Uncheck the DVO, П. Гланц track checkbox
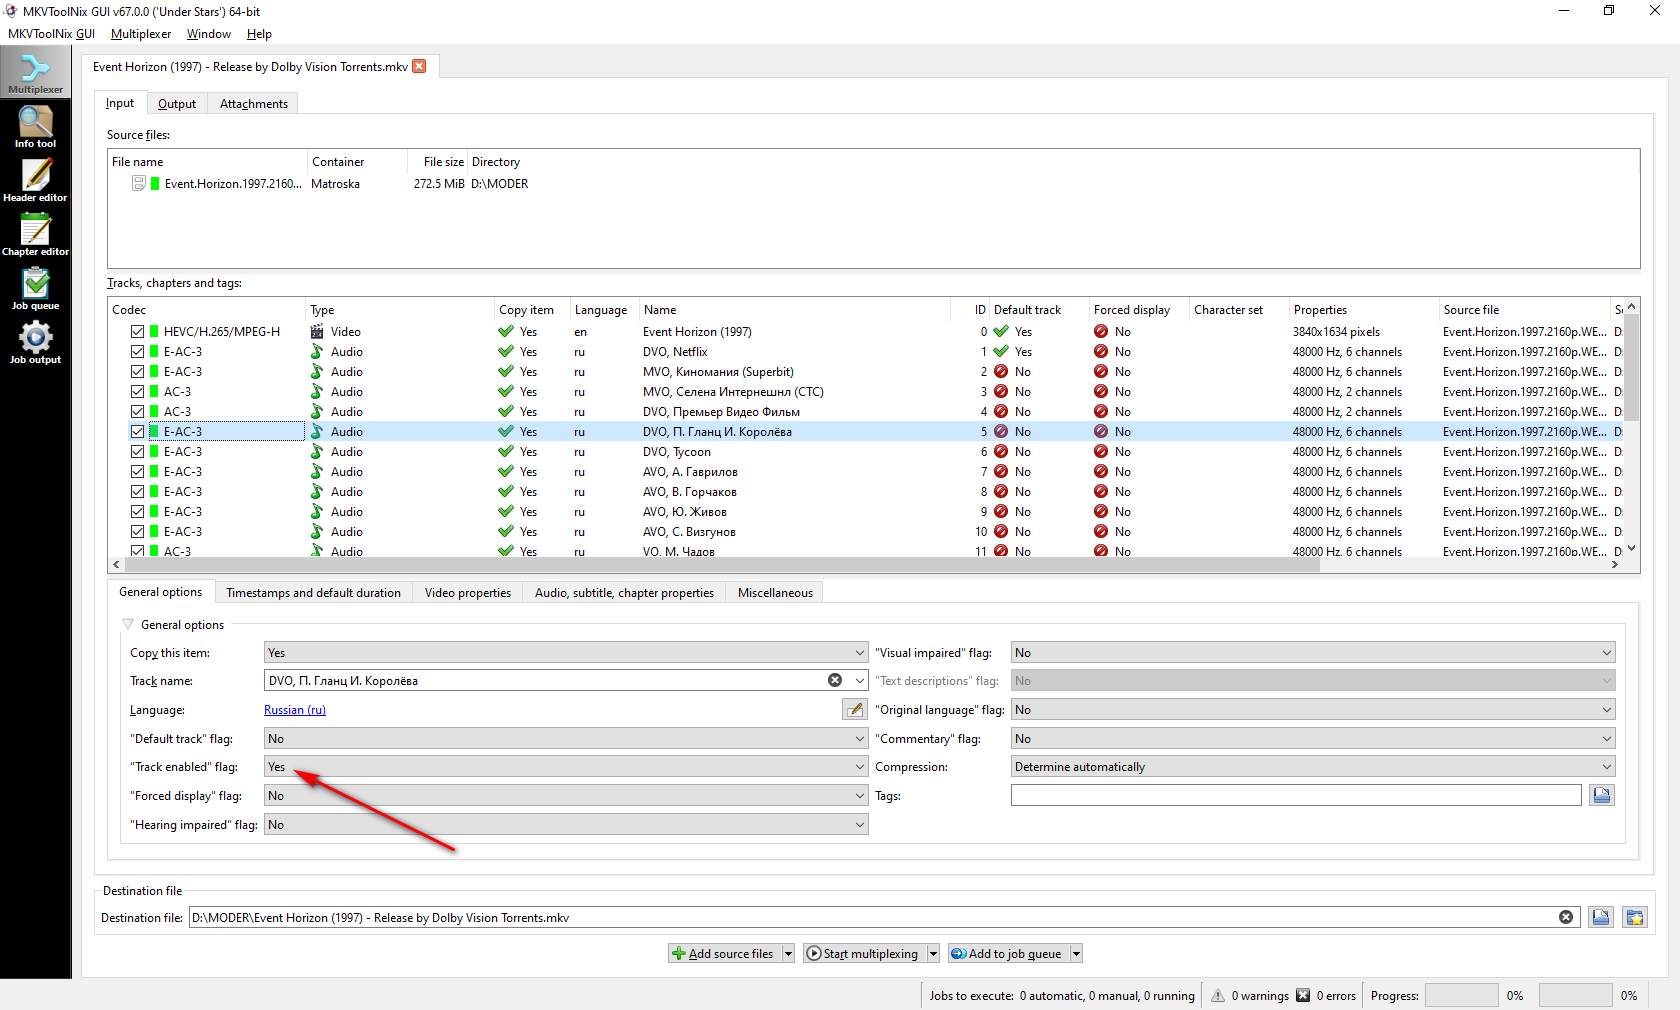Image resolution: width=1680 pixels, height=1010 pixels. pyautogui.click(x=137, y=431)
